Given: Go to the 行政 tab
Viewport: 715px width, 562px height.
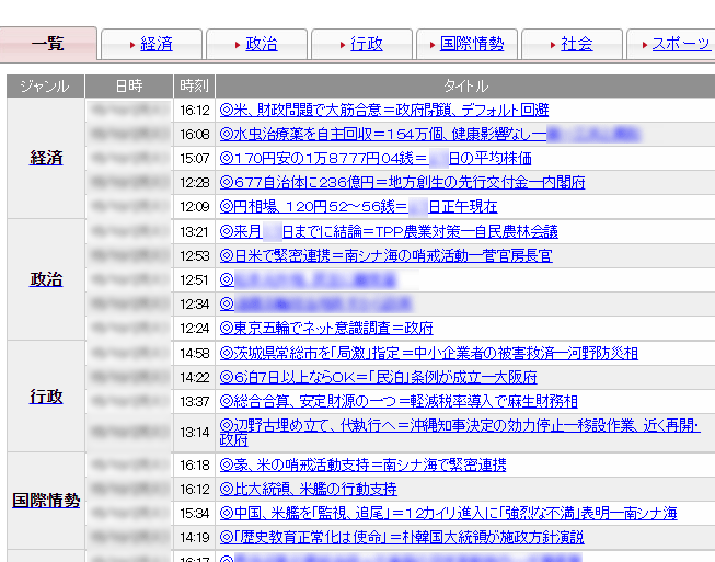Looking at the screenshot, I should [366, 44].
